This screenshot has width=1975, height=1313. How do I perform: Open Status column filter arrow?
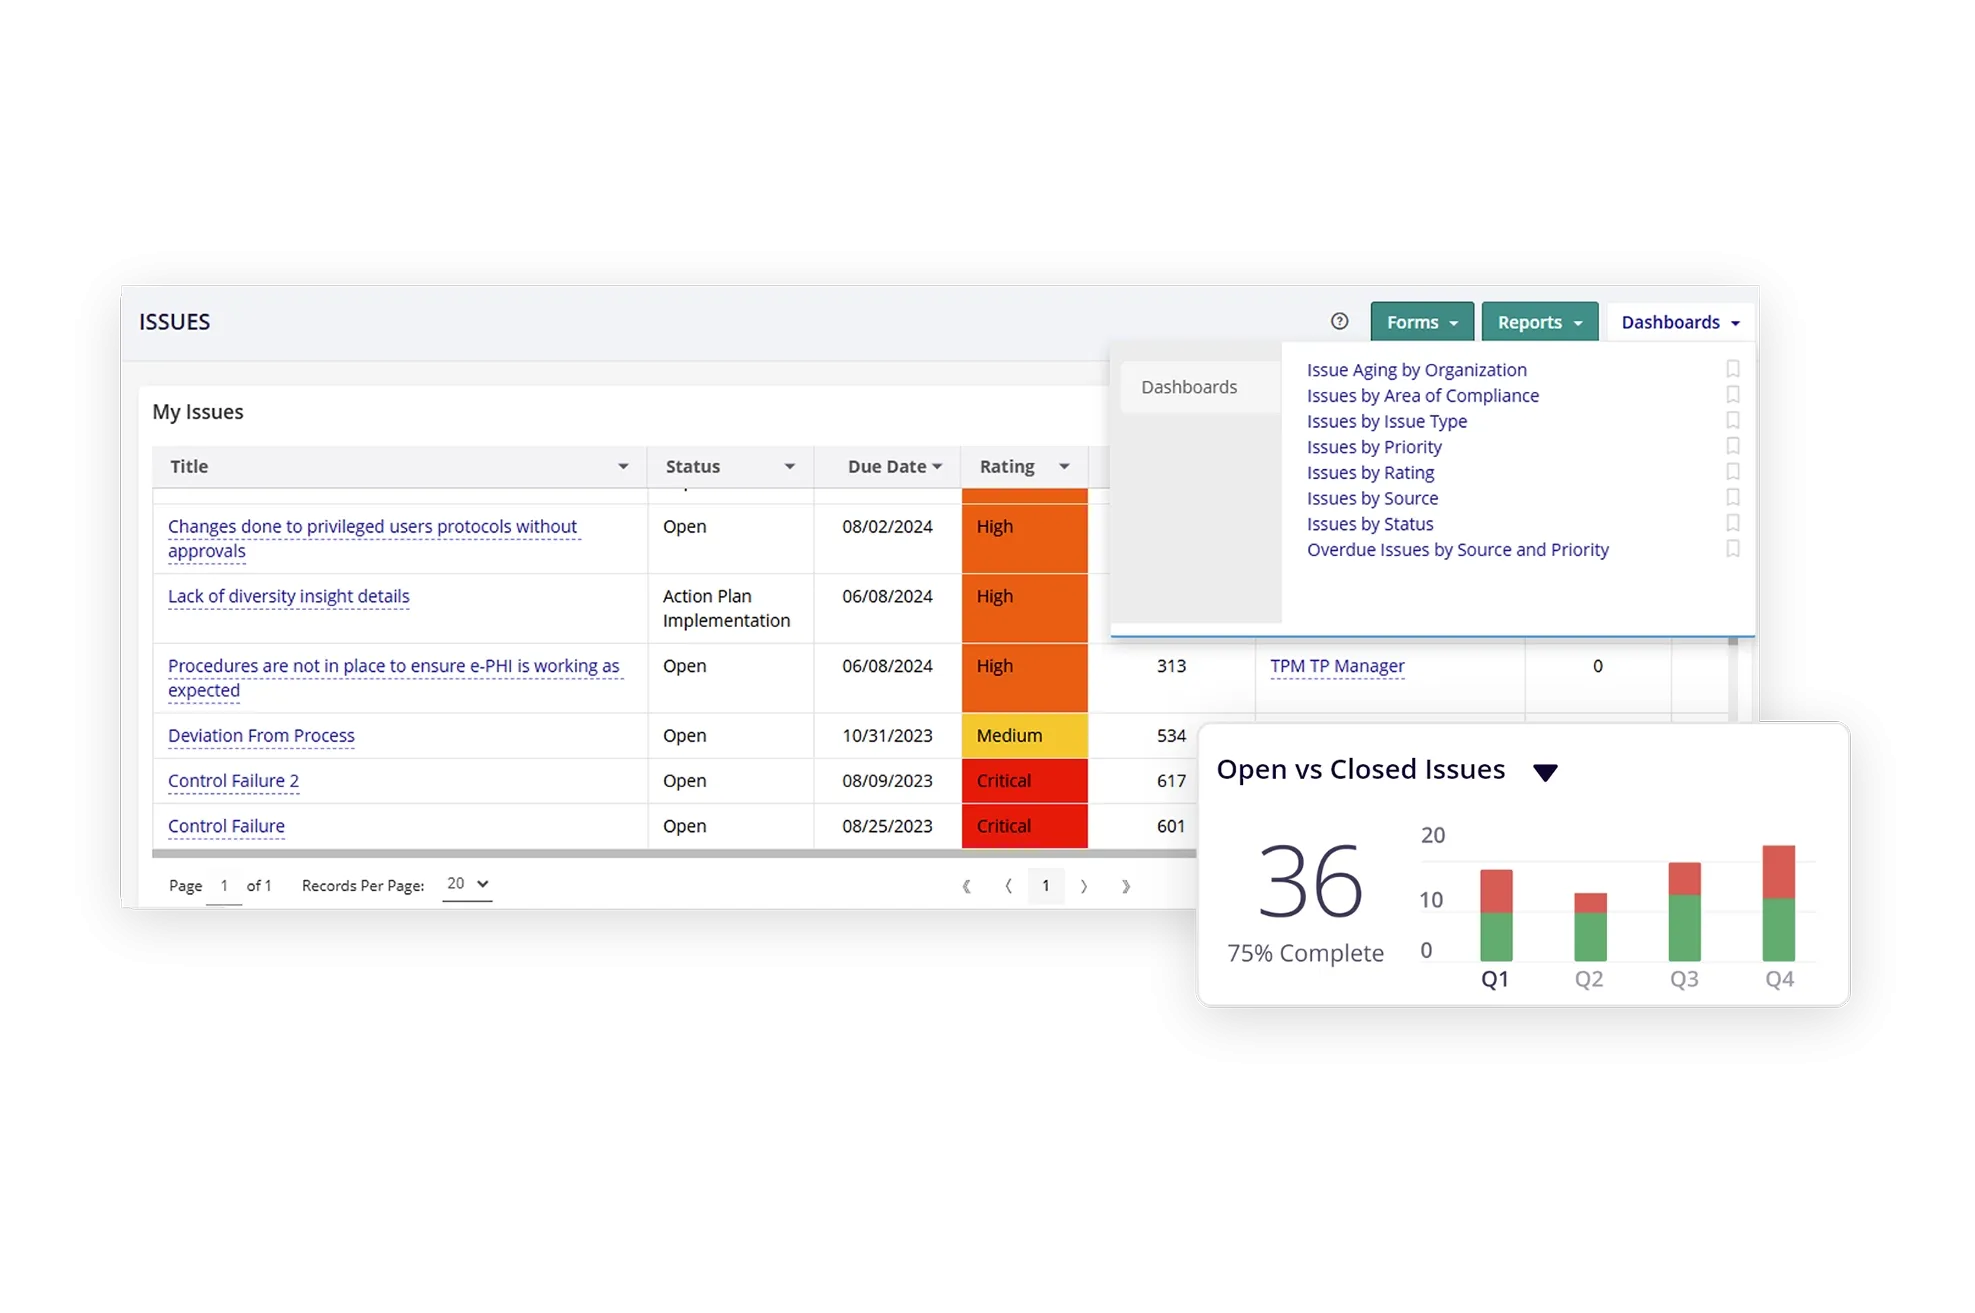click(x=789, y=467)
